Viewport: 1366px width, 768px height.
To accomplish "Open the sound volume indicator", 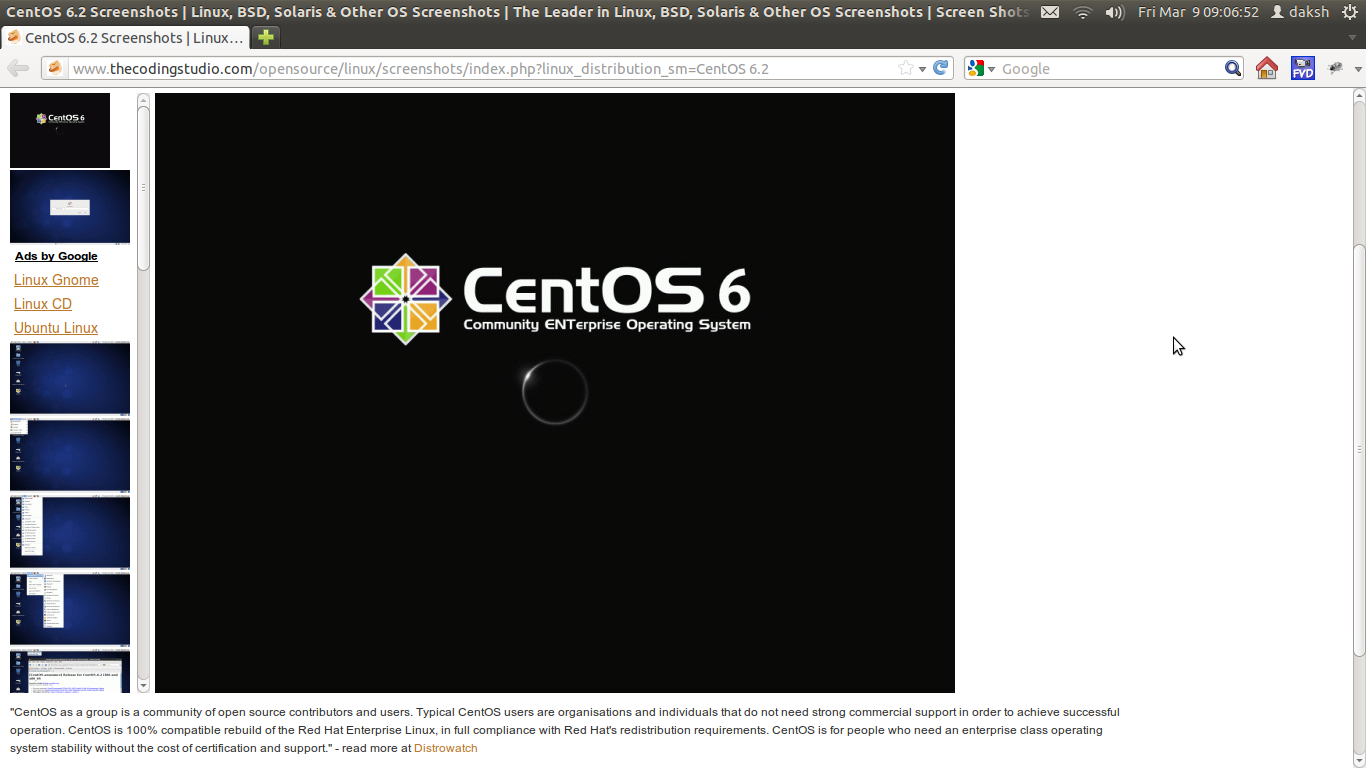I will click(1114, 12).
